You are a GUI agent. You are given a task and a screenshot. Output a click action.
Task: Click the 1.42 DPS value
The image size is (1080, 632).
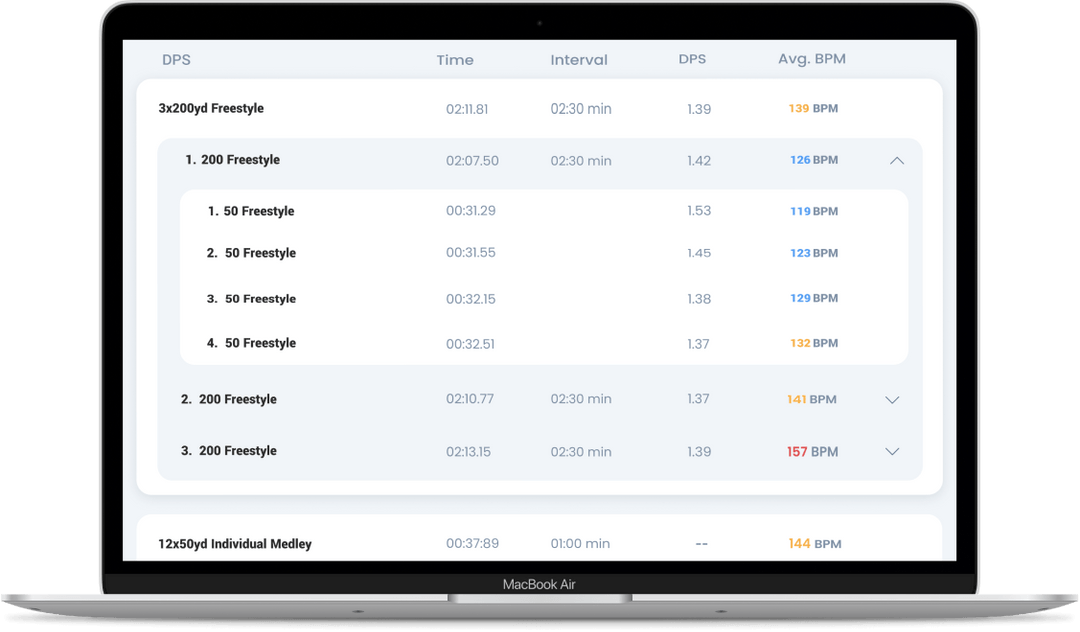699,160
